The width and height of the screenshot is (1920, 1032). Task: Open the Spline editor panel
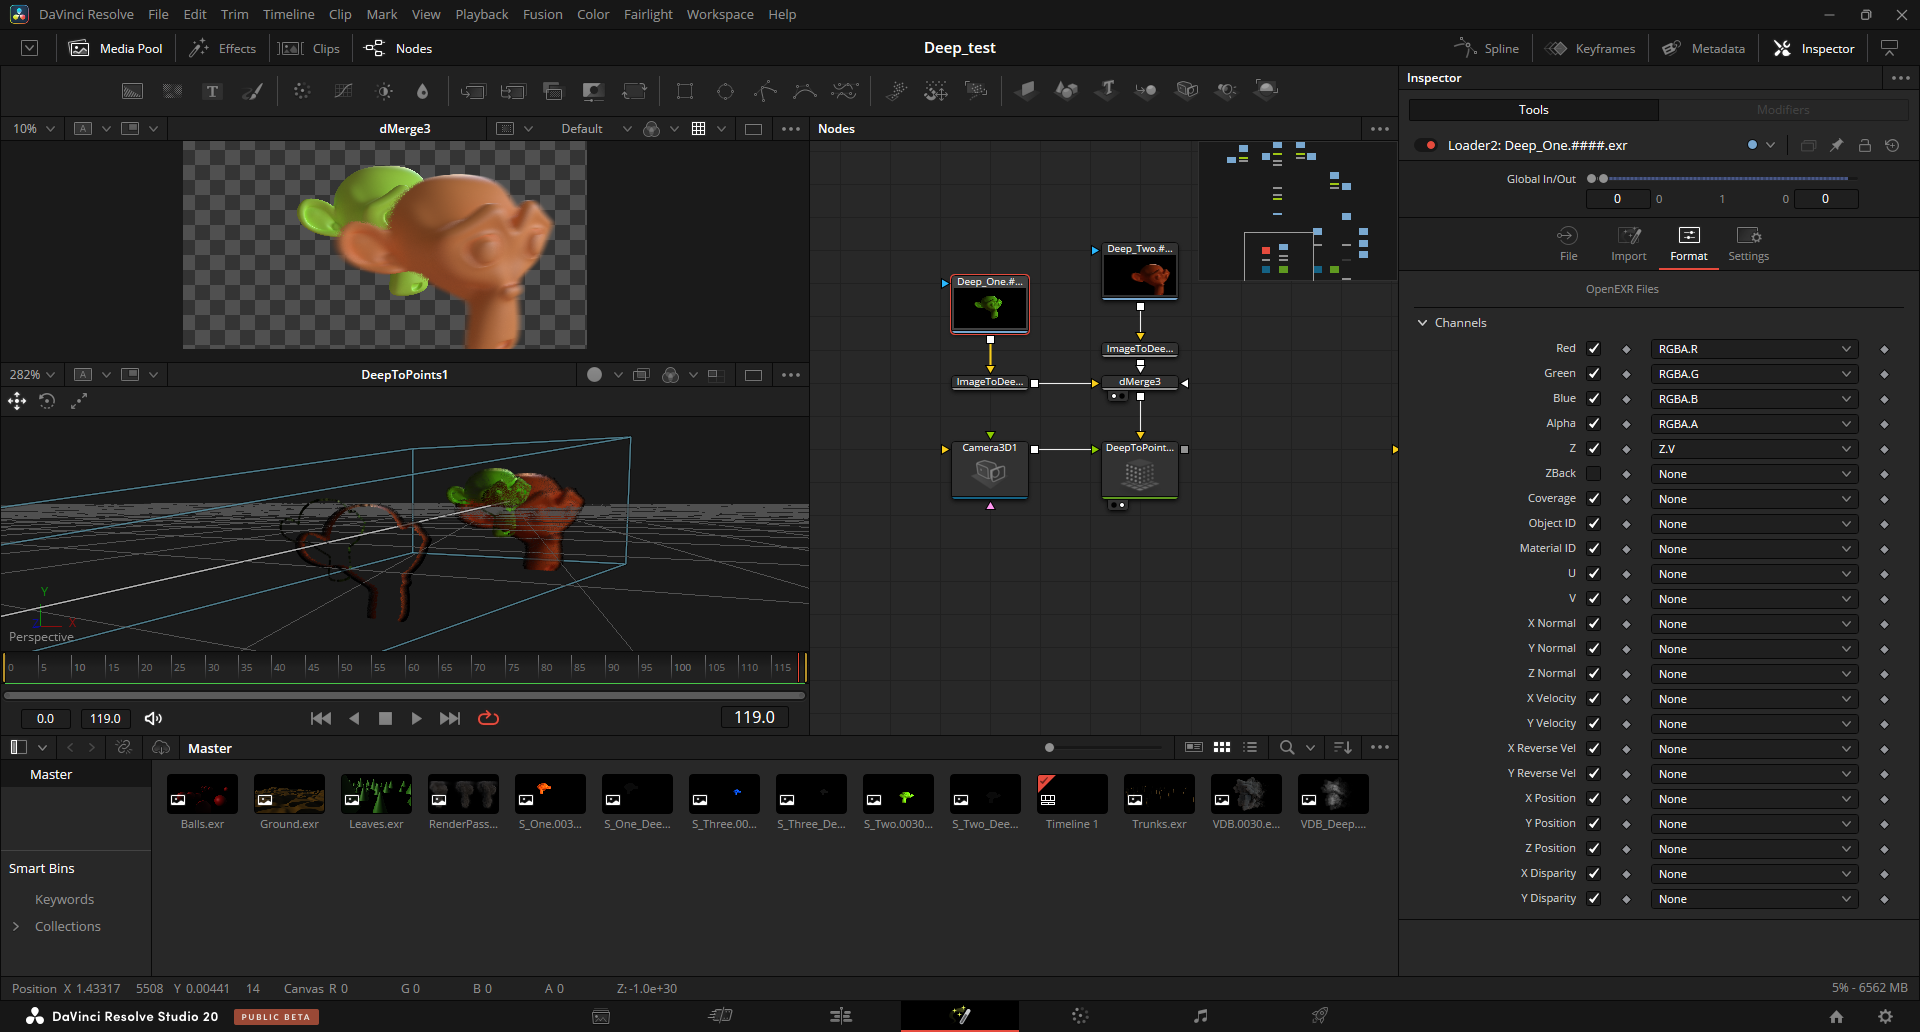coord(1487,48)
